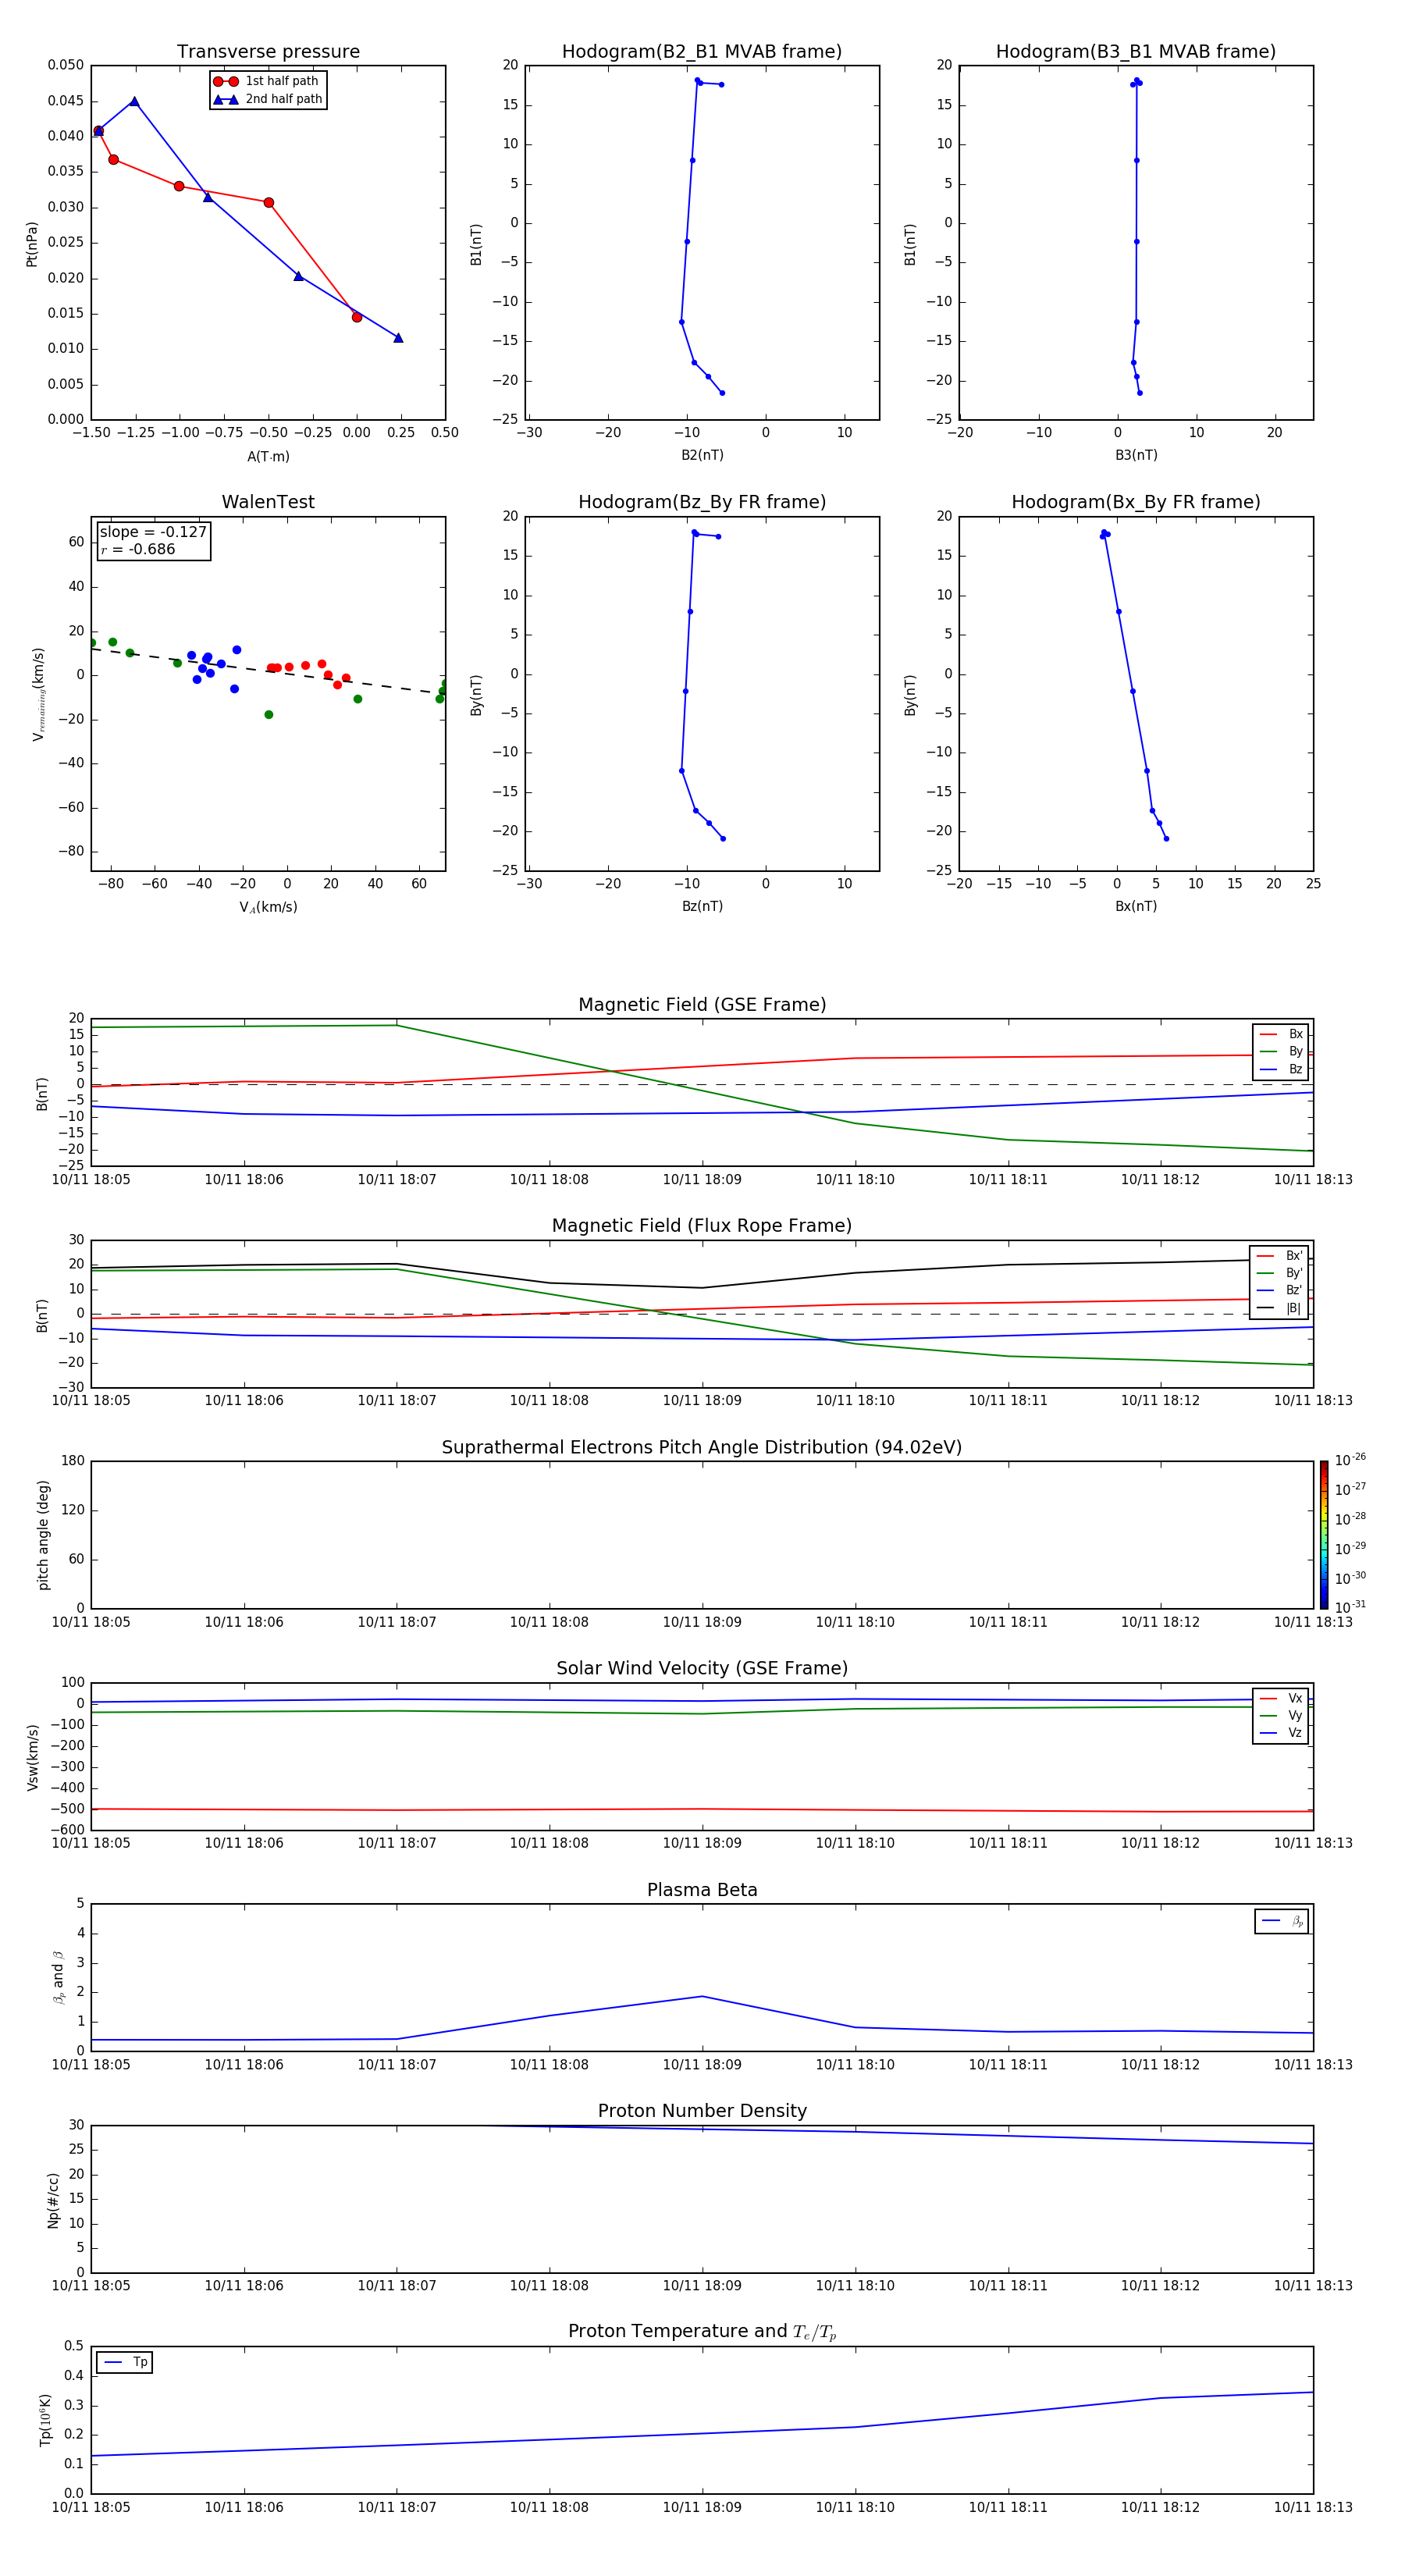Click the "Plasma Beta" plot title
Image resolution: width=1405 pixels, height=2576 pixels.
(702, 1890)
